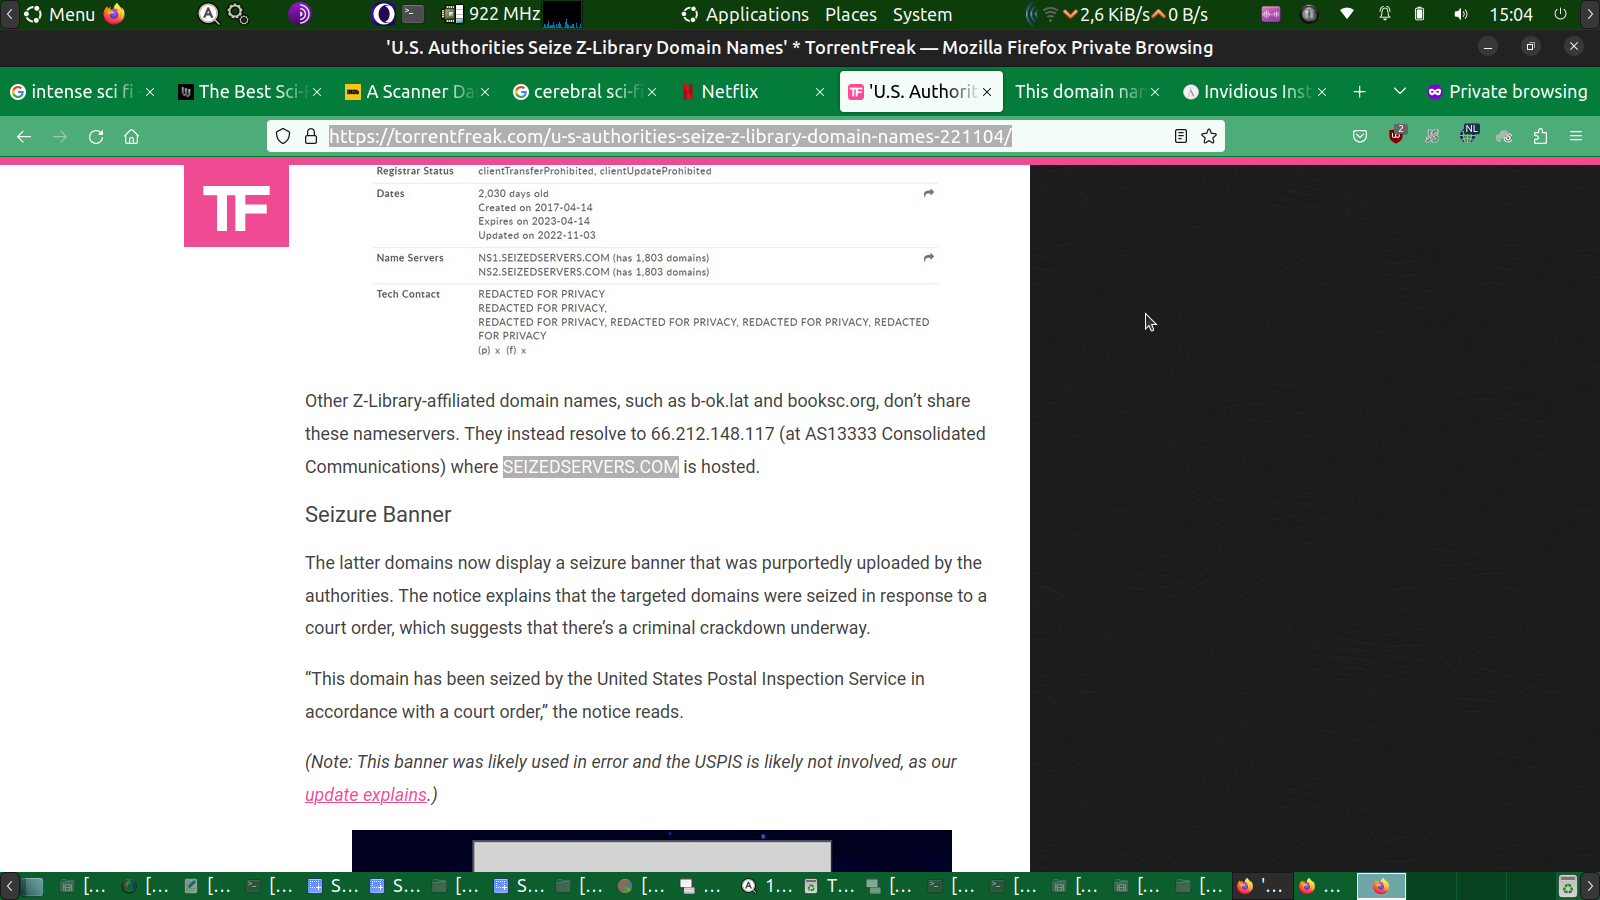Open the VPN extension with NL badge
Image resolution: width=1600 pixels, height=900 pixels.
click(x=1469, y=134)
